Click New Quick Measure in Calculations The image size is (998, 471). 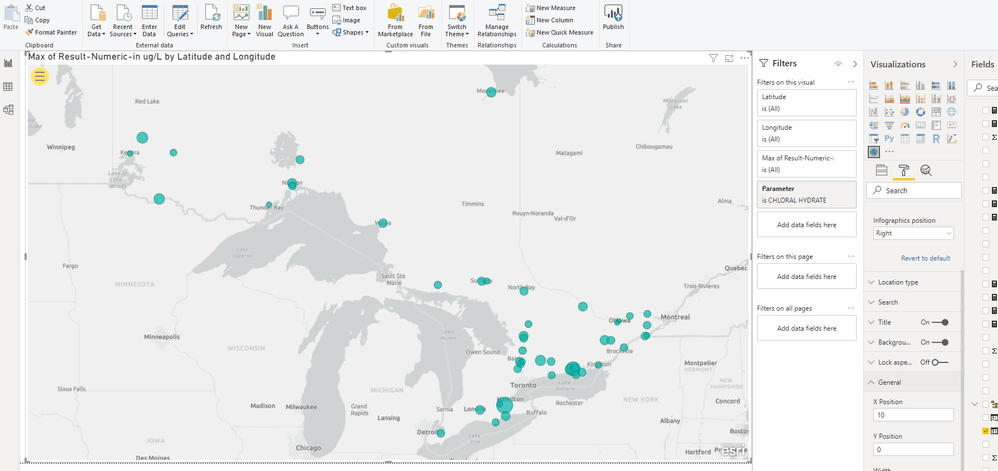tap(559, 32)
